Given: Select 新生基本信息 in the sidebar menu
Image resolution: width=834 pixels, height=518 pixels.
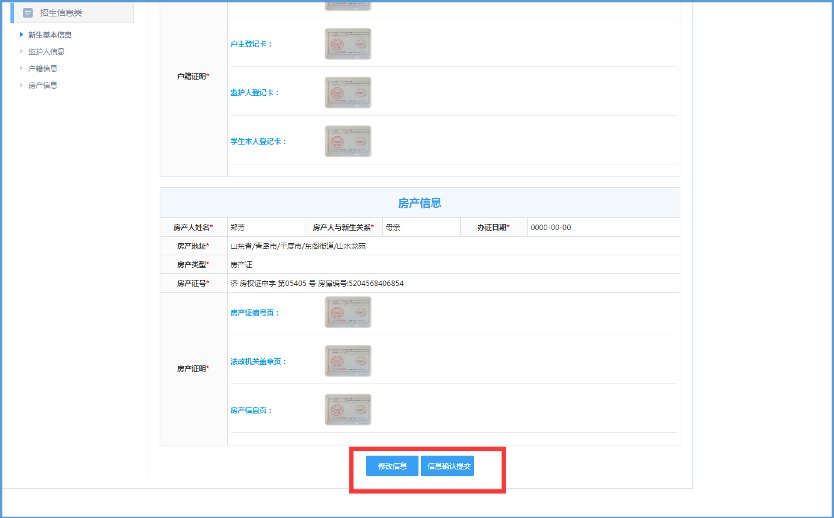Looking at the screenshot, I should [49, 35].
